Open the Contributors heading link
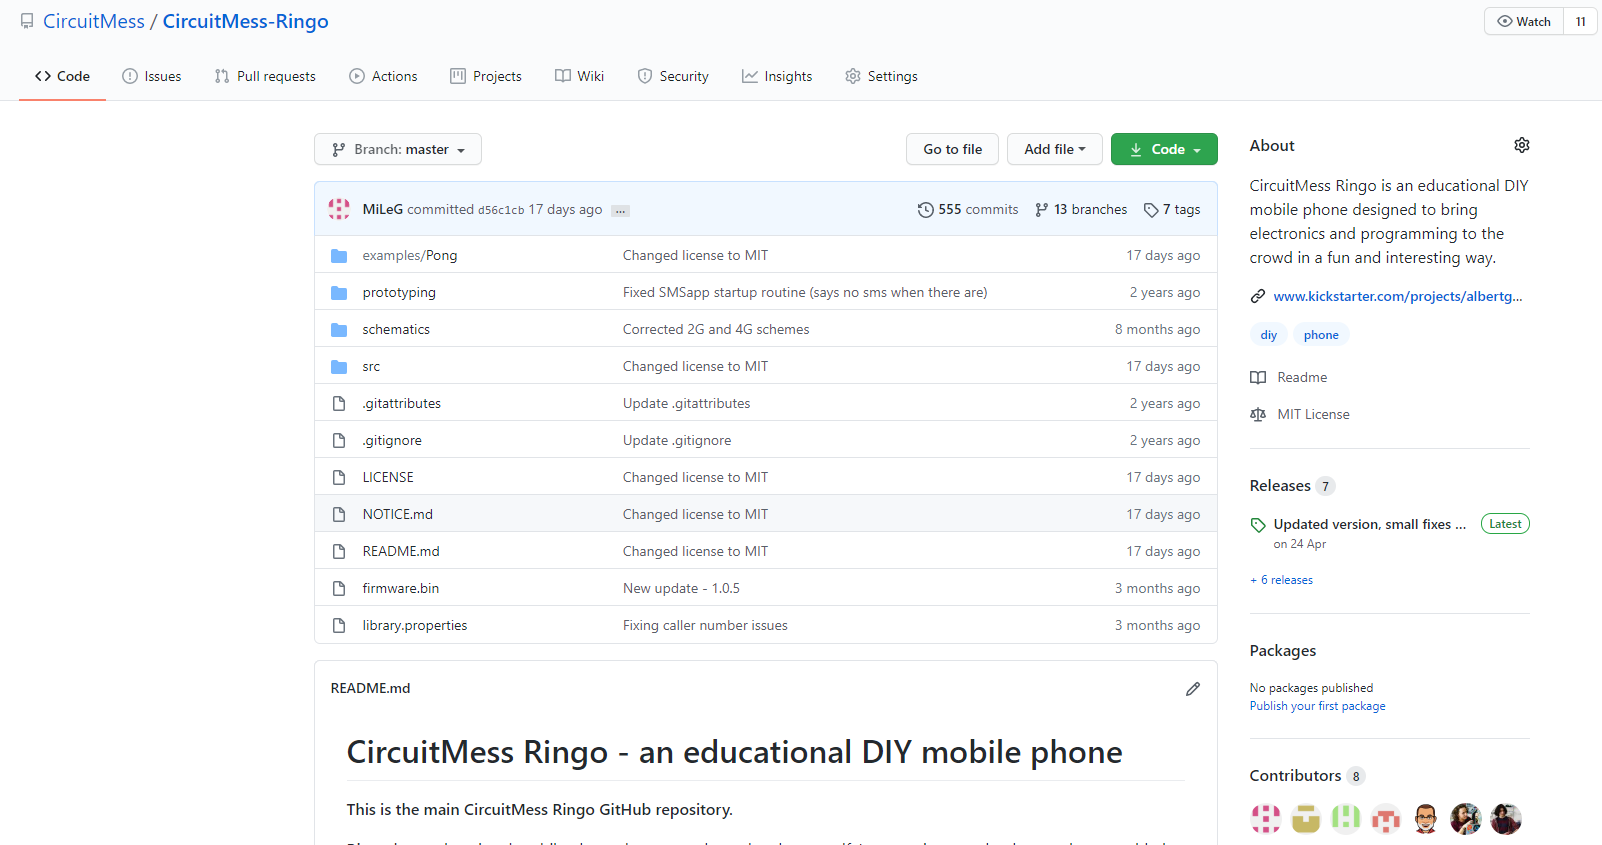This screenshot has height=845, width=1602. coord(1295,776)
